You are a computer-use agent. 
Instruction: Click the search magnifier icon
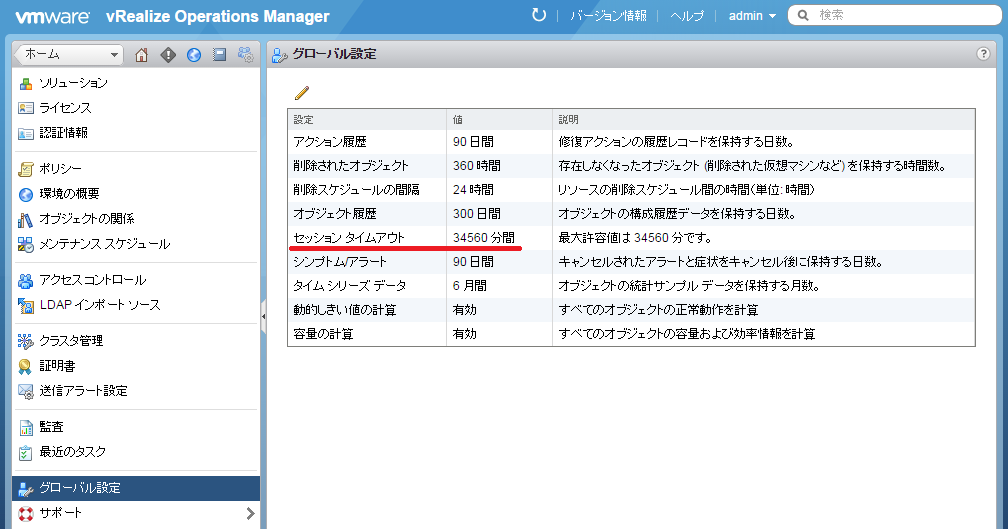(x=803, y=15)
